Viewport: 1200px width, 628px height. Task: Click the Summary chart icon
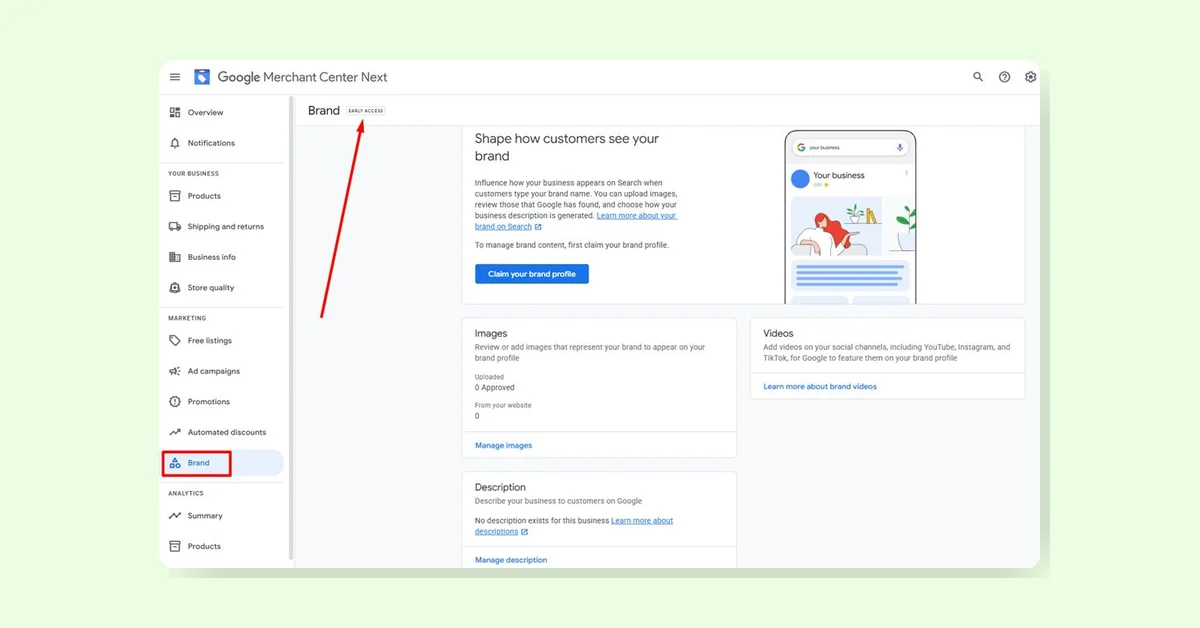(175, 516)
